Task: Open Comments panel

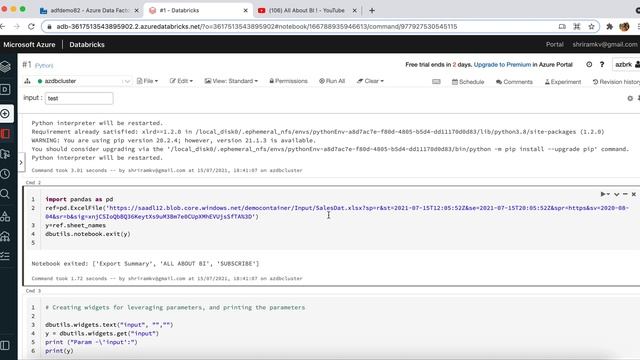Action: click(514, 82)
